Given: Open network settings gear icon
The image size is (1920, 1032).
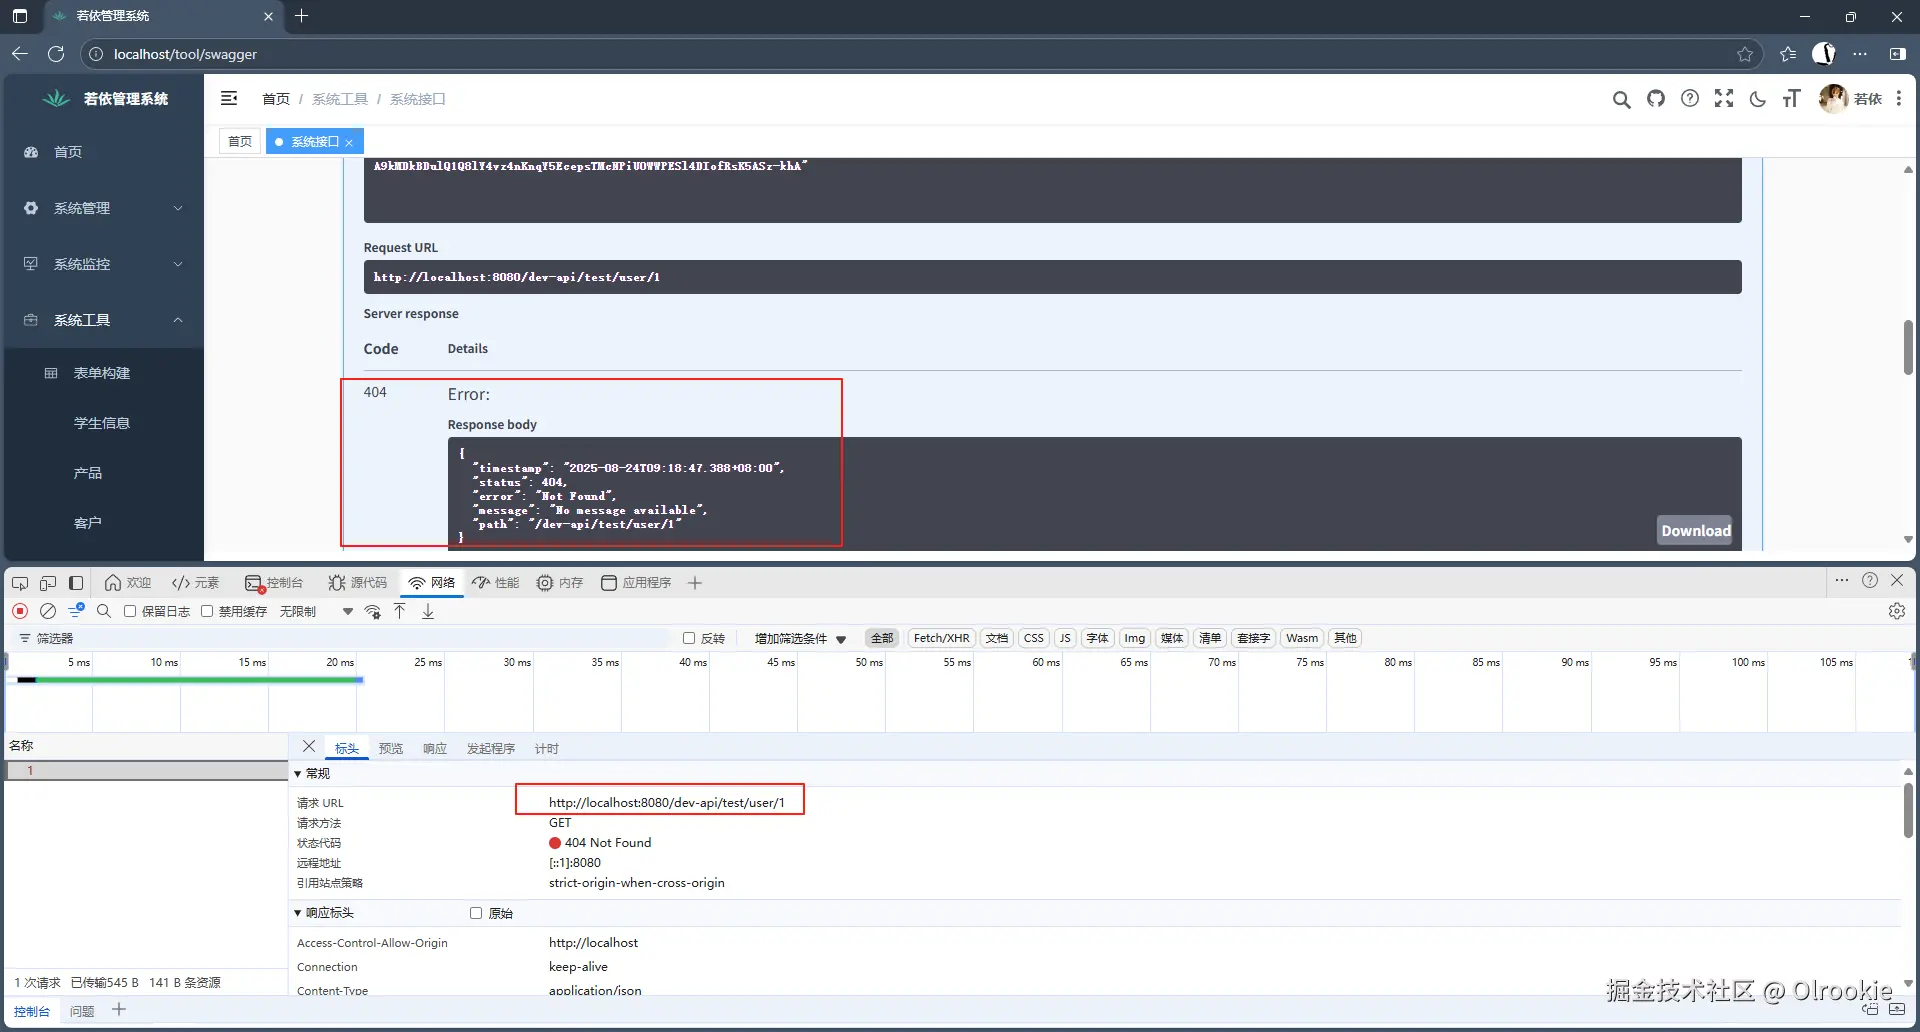Looking at the screenshot, I should [x=1897, y=611].
